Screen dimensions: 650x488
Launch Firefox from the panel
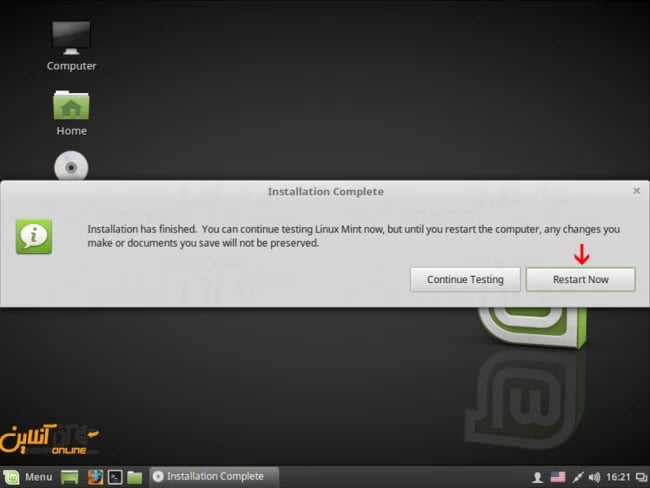95,477
